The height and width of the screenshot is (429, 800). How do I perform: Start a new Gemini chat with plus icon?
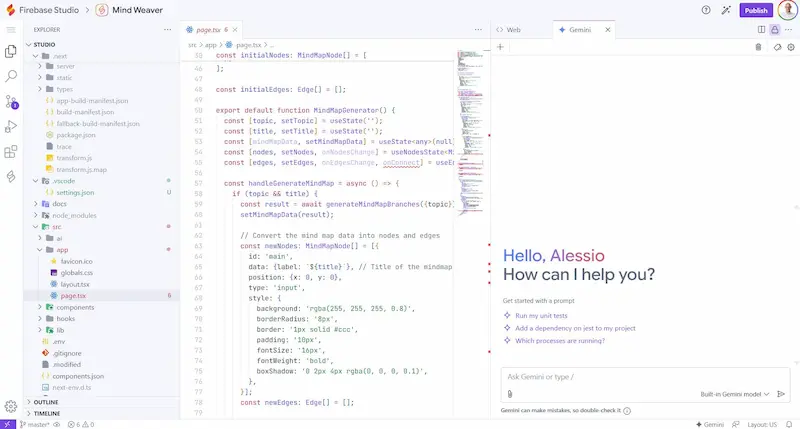tap(500, 47)
